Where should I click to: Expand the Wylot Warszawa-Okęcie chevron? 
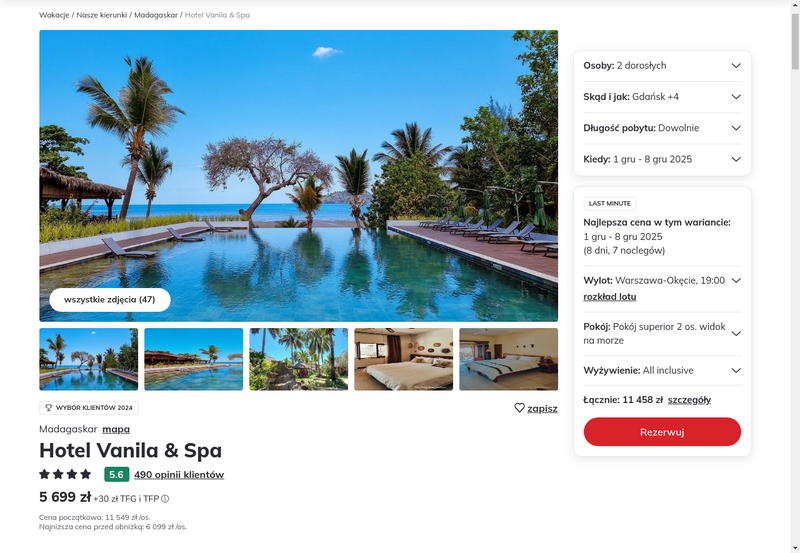736,280
